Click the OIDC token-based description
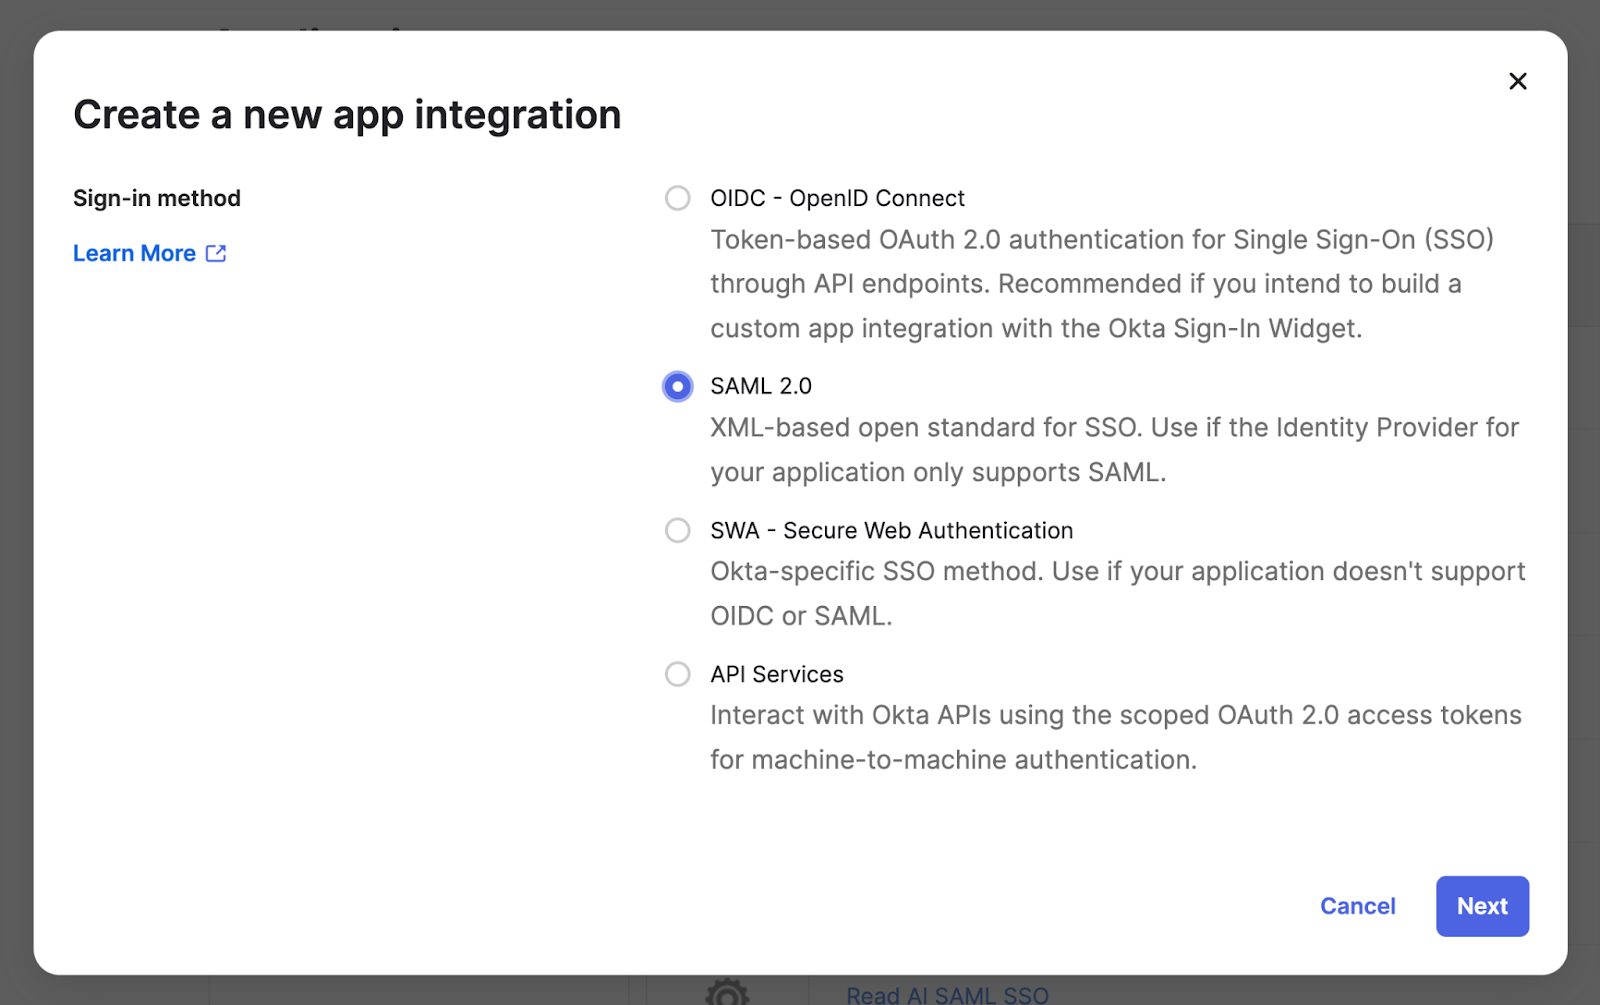Image resolution: width=1600 pixels, height=1005 pixels. pos(1100,283)
